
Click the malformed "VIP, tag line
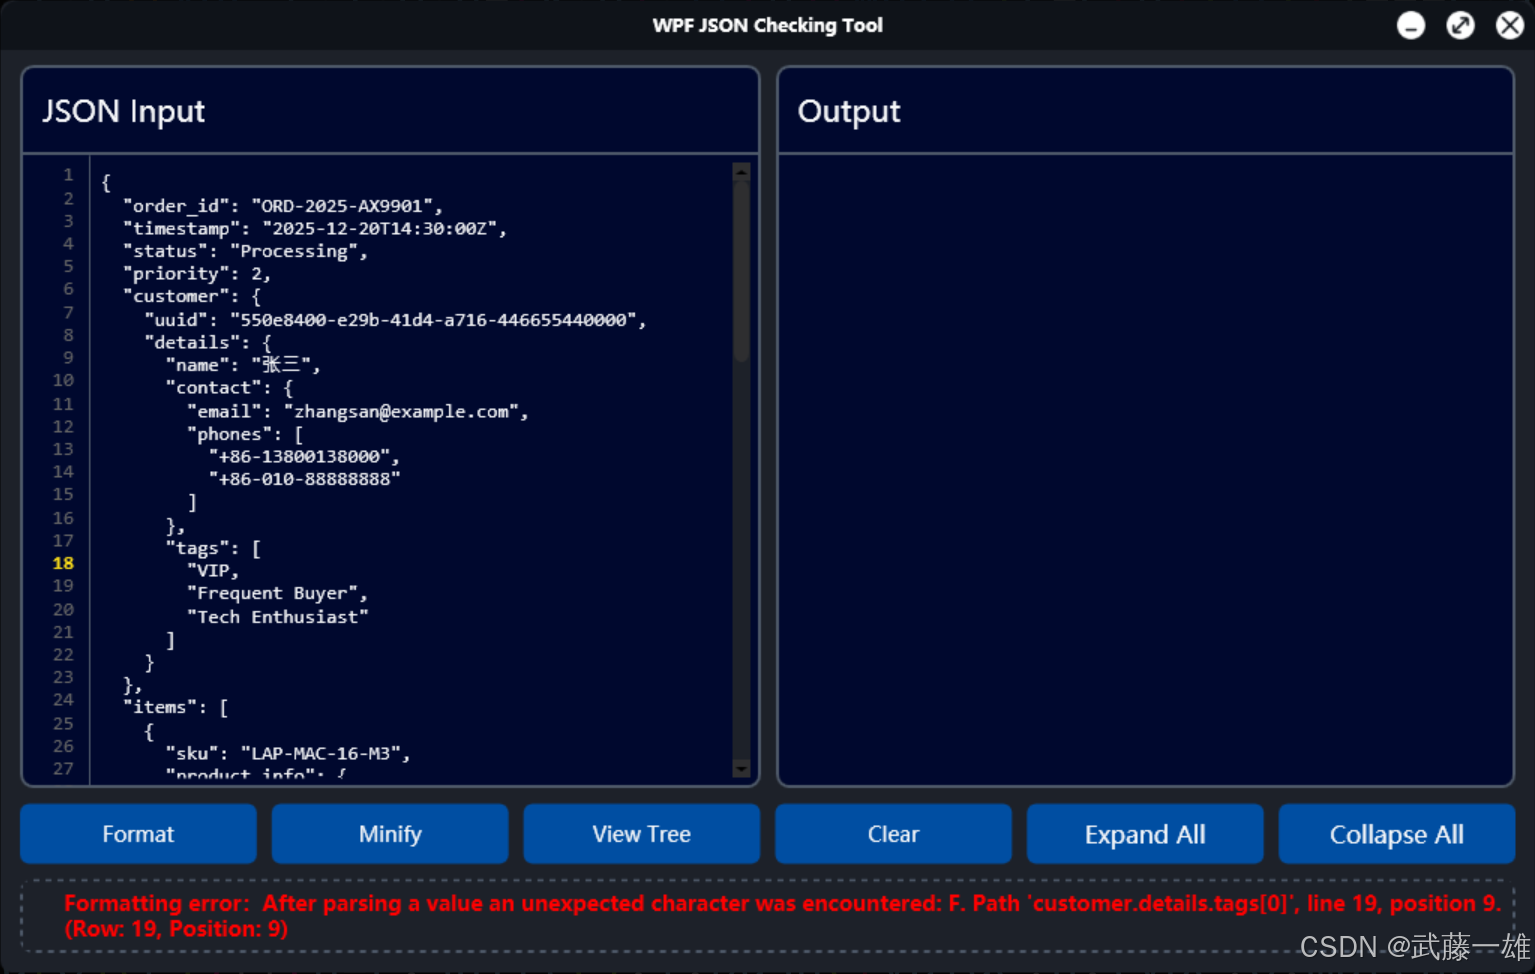(x=213, y=571)
